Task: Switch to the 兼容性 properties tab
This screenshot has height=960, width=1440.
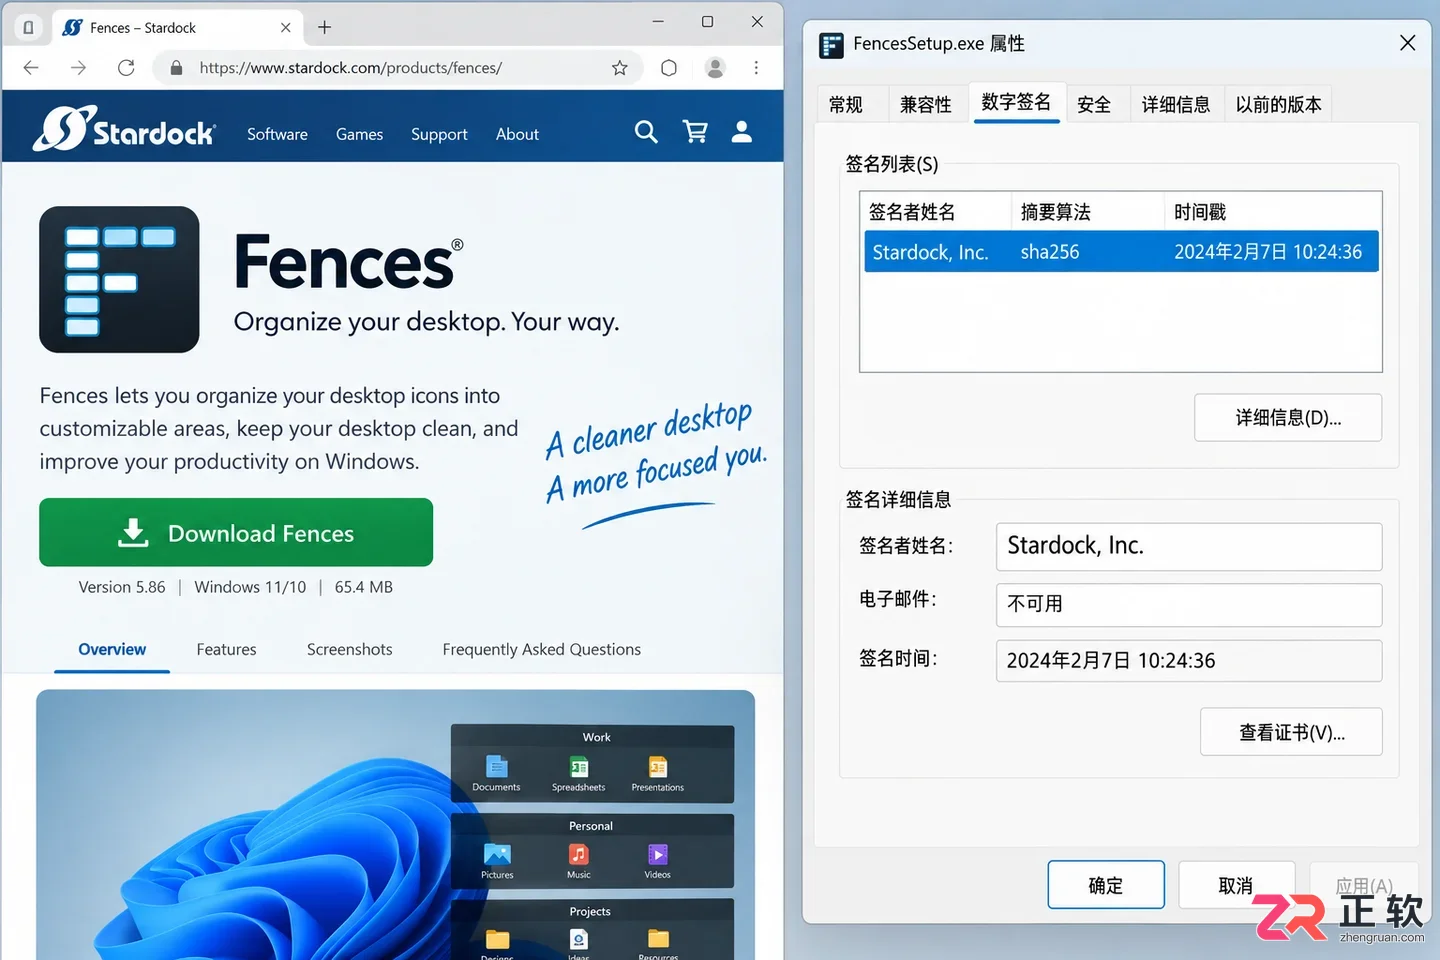Action: point(926,105)
